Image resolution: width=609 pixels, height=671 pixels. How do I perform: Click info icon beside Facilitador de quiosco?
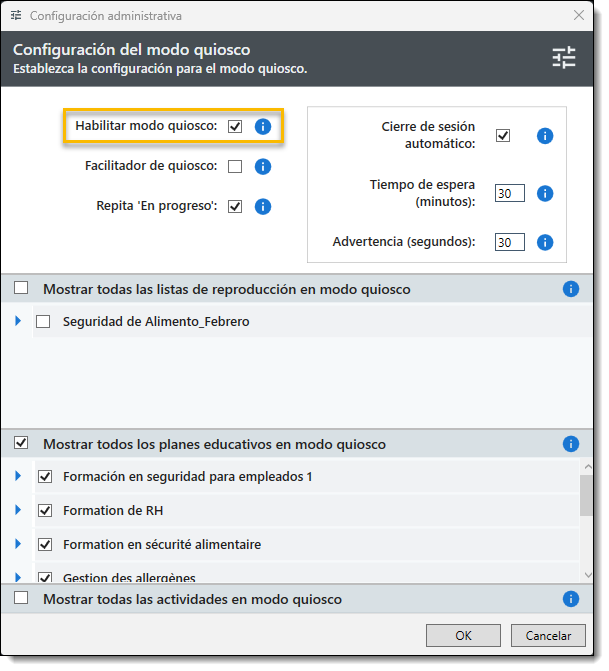pos(263,167)
